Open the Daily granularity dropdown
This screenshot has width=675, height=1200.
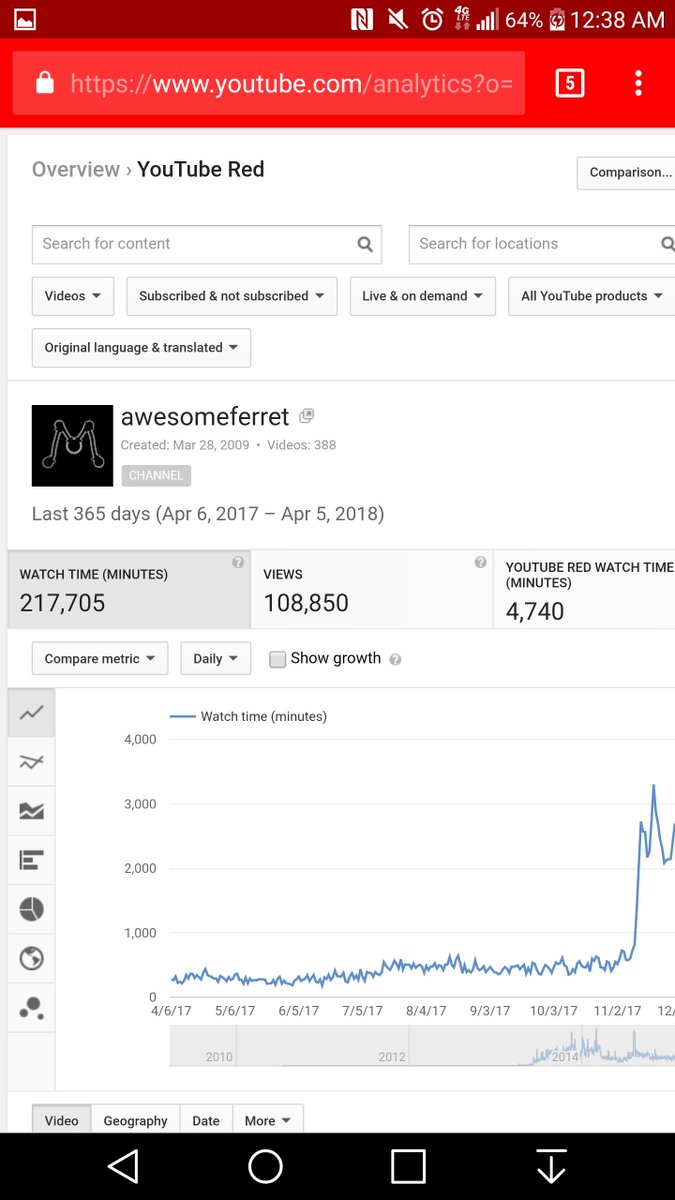[x=215, y=659]
